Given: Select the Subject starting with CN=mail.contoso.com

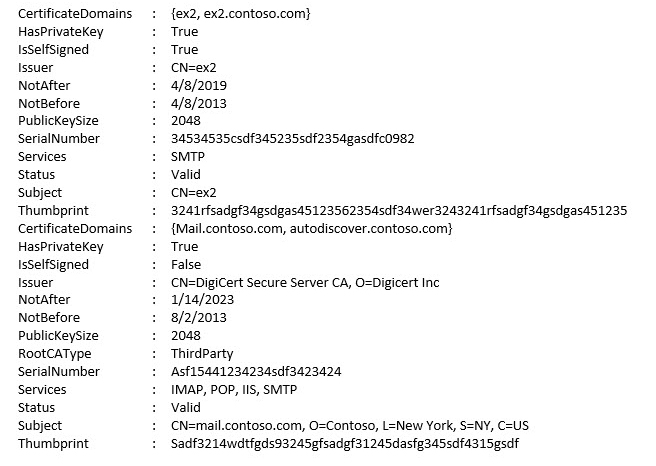Looking at the screenshot, I should pyautogui.click(x=350, y=425).
